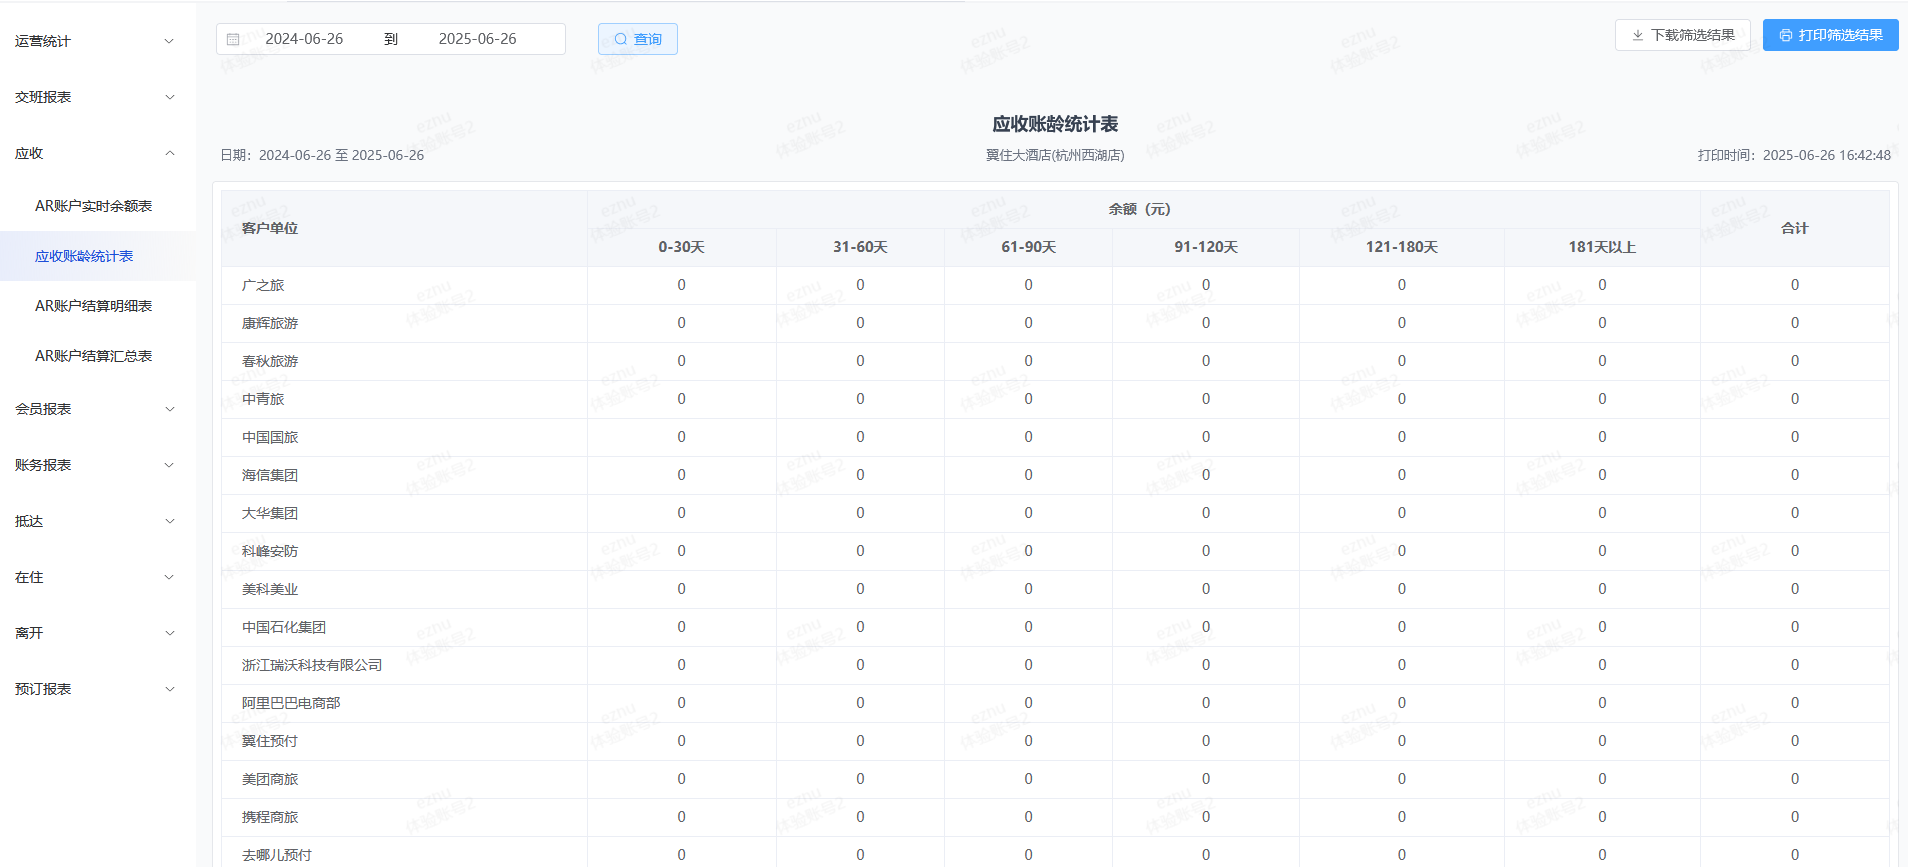1908x867 pixels.
Task: Select the 广之旅 customer row
Action: pos(1055,285)
